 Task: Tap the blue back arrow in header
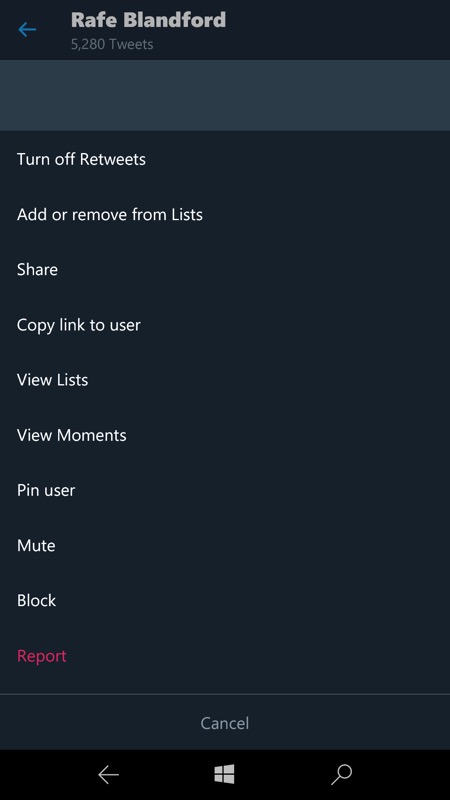click(27, 30)
